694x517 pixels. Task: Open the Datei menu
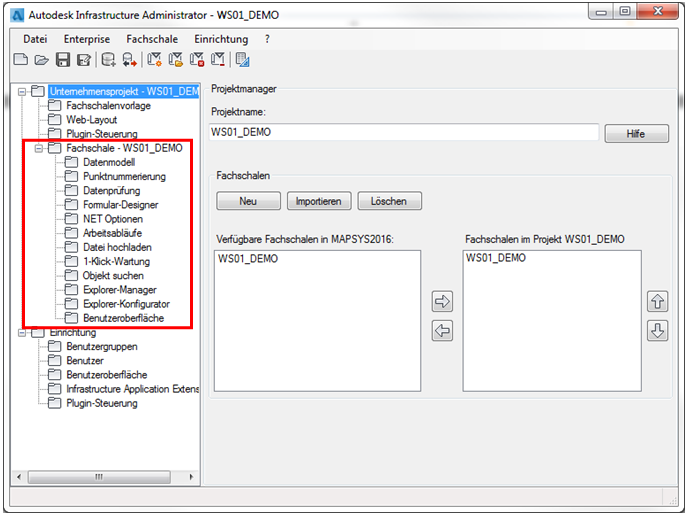click(x=35, y=39)
